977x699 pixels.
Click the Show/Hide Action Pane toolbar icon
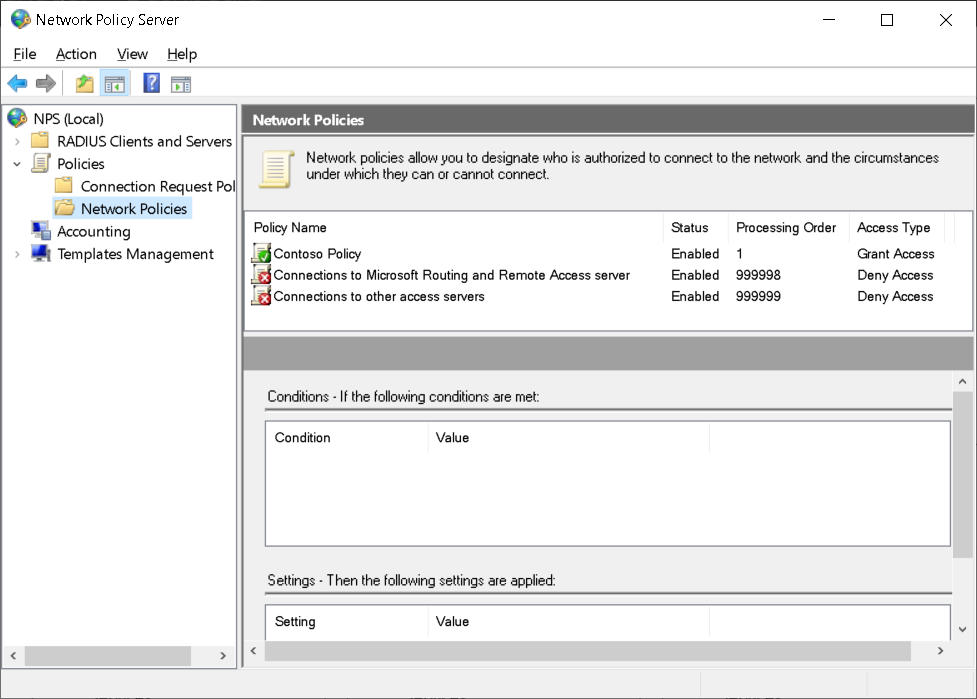[180, 83]
